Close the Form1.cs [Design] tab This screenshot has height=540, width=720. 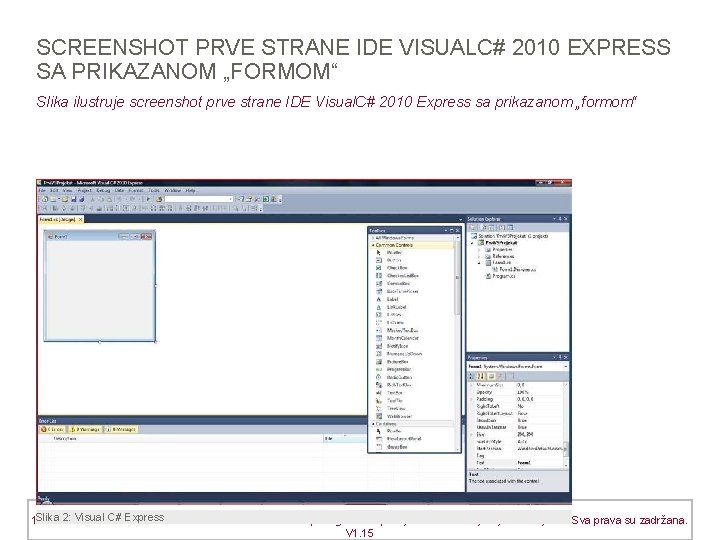(80, 219)
